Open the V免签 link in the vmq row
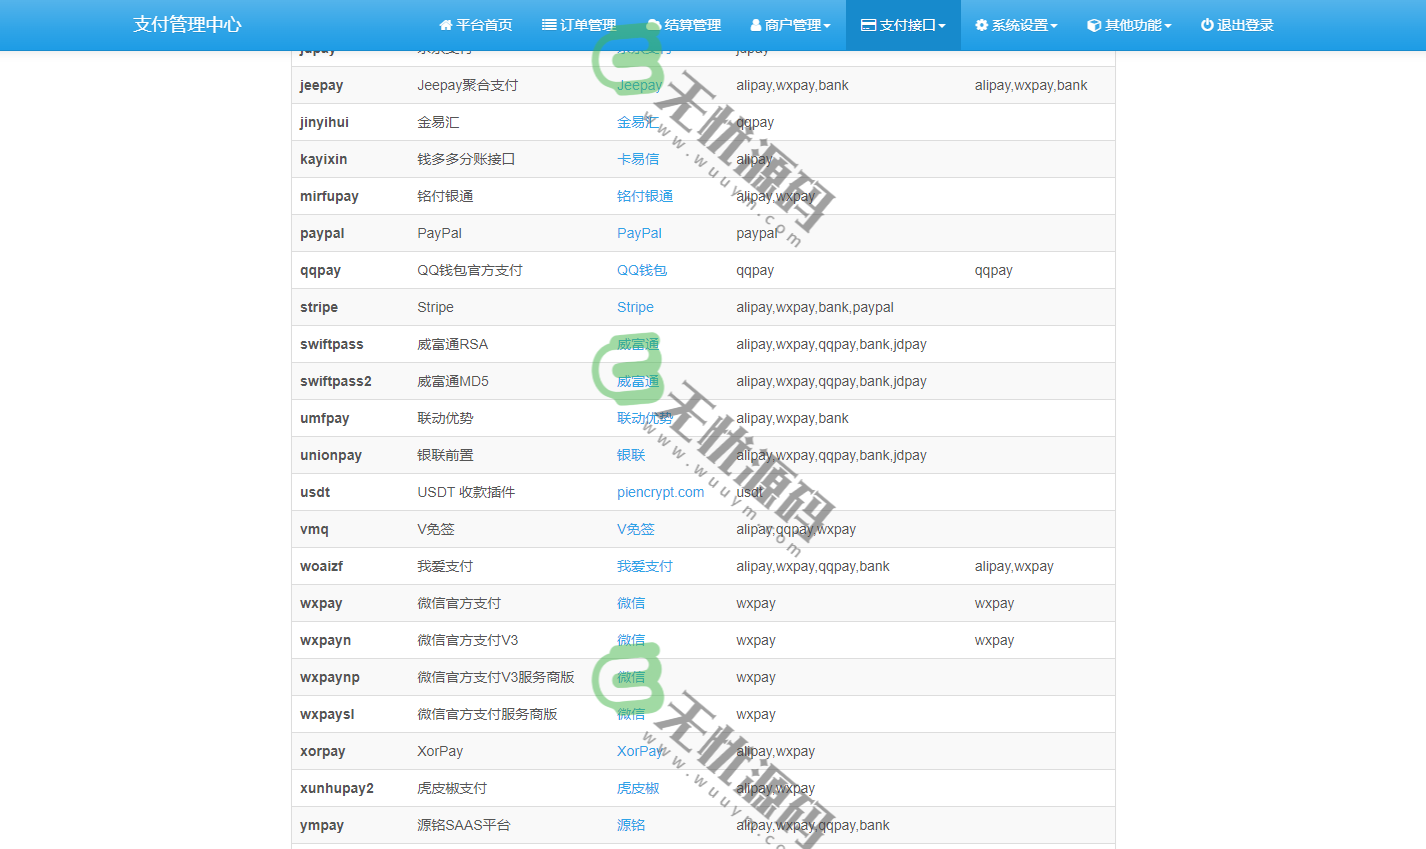This screenshot has width=1426, height=849. click(635, 529)
